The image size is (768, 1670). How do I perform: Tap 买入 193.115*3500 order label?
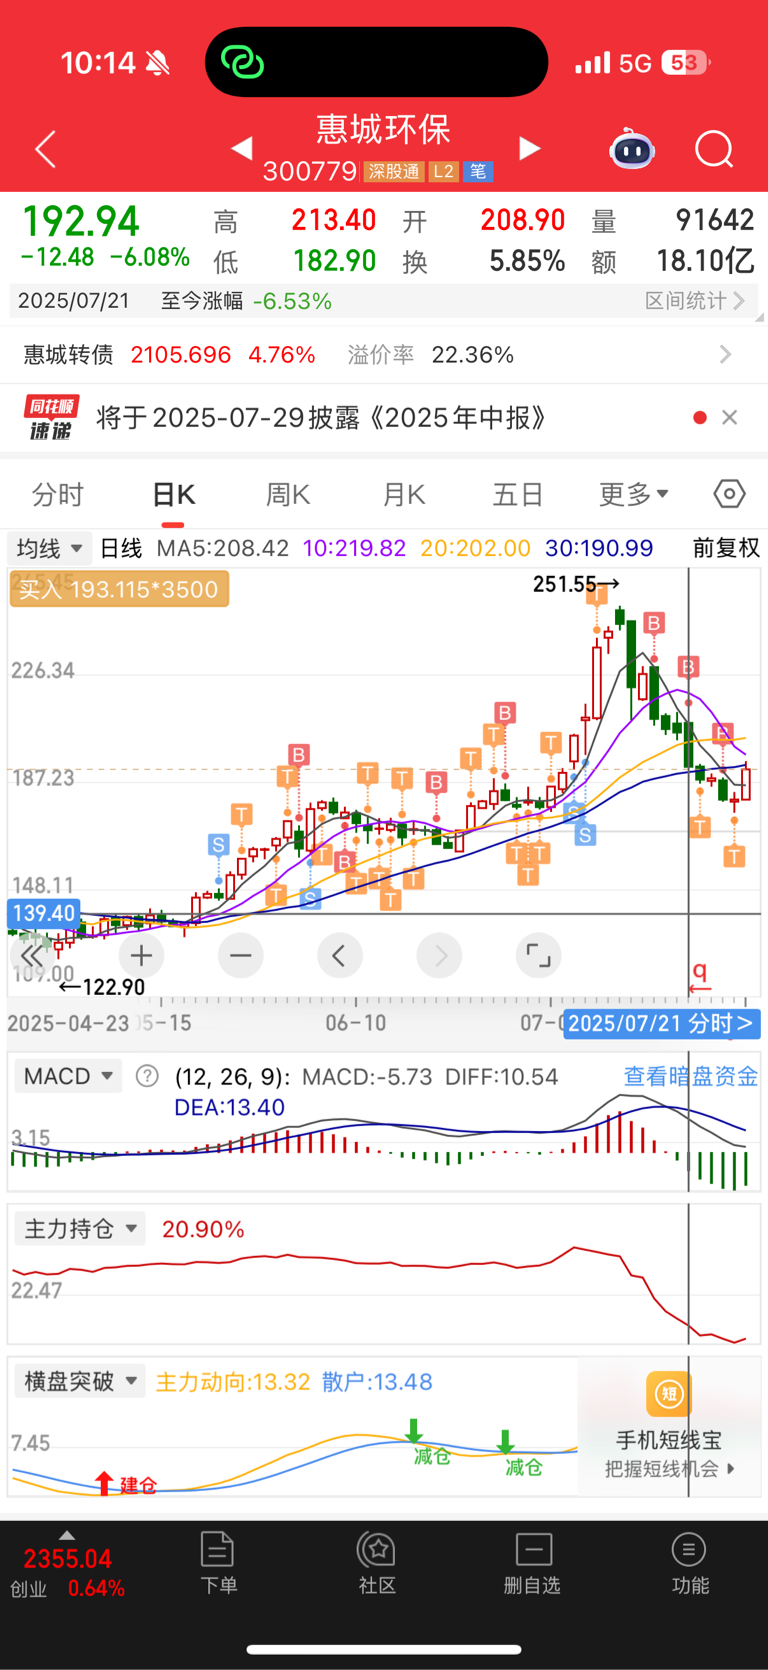click(119, 589)
